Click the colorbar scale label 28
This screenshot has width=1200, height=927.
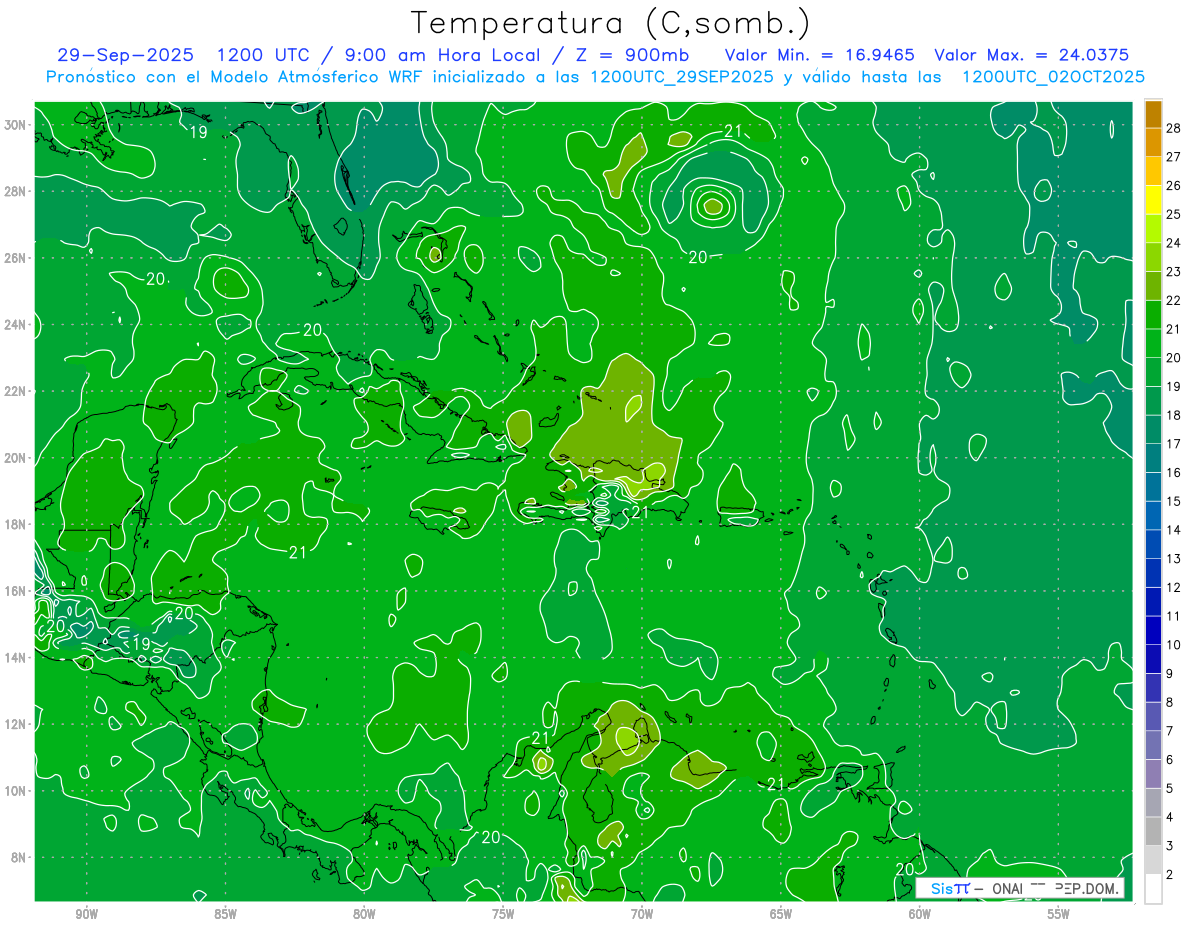coord(1174,127)
